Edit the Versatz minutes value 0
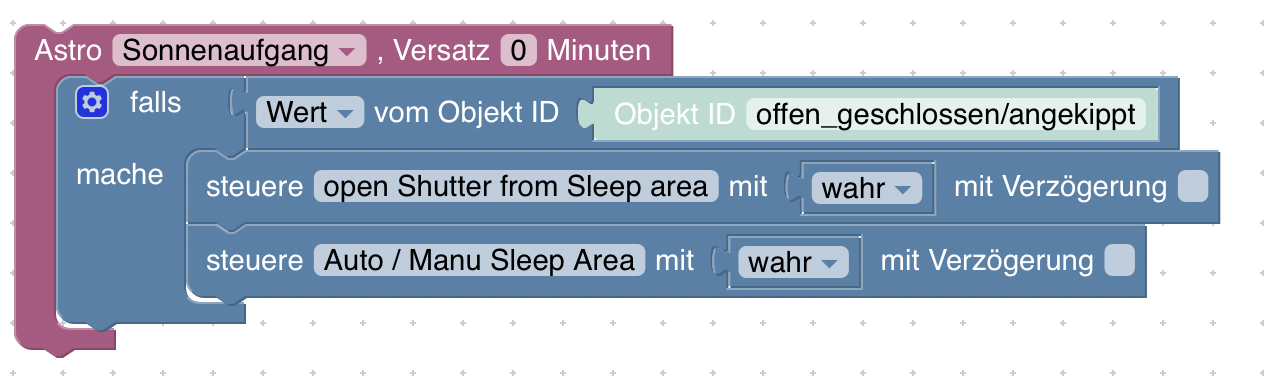The image size is (1264, 378). point(519,50)
